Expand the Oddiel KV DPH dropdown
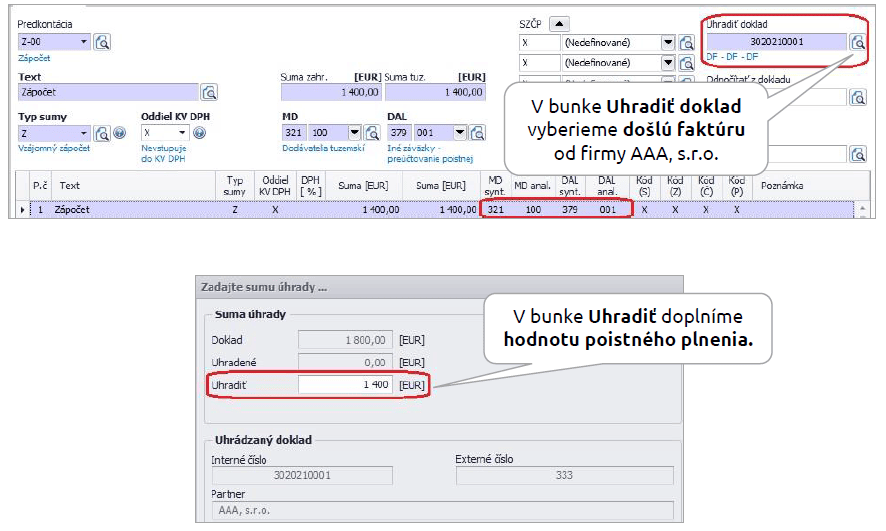 coord(183,133)
